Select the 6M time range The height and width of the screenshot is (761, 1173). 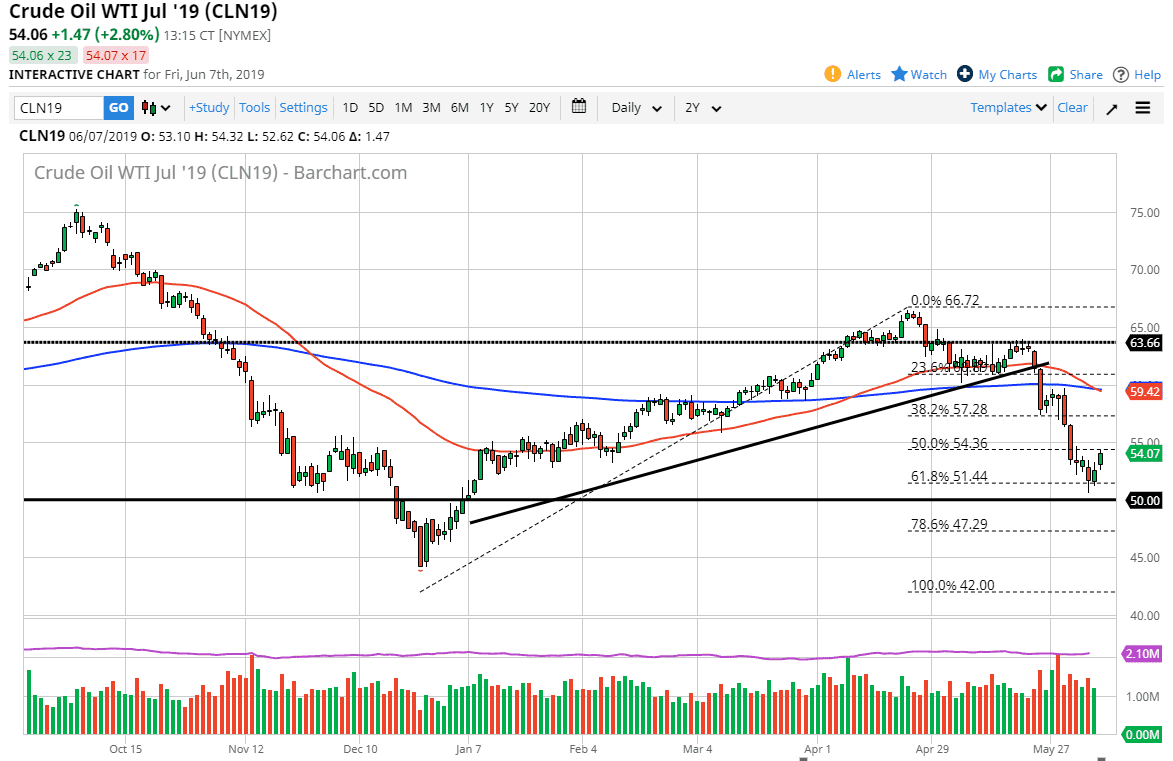(x=459, y=108)
